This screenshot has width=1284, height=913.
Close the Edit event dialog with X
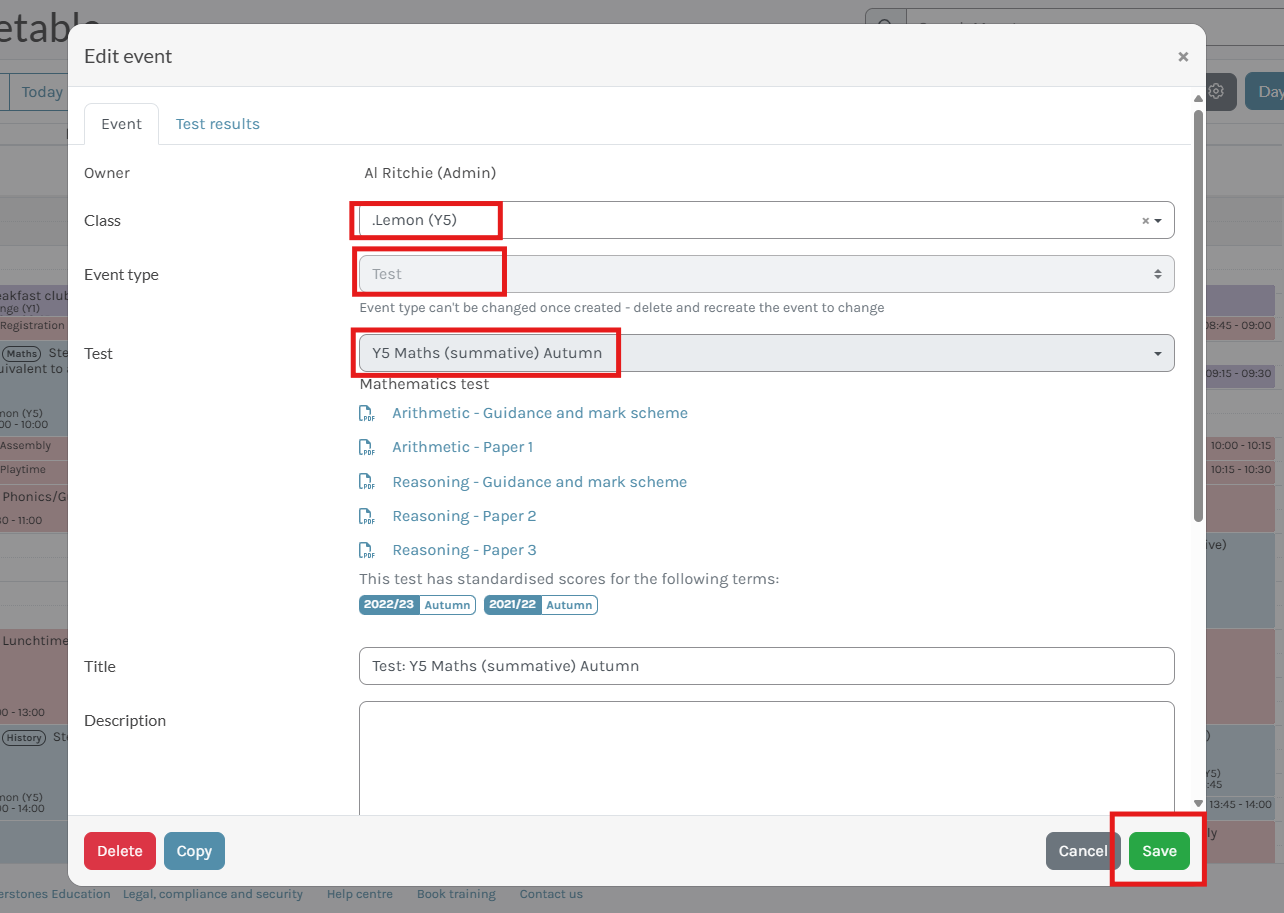(1183, 57)
